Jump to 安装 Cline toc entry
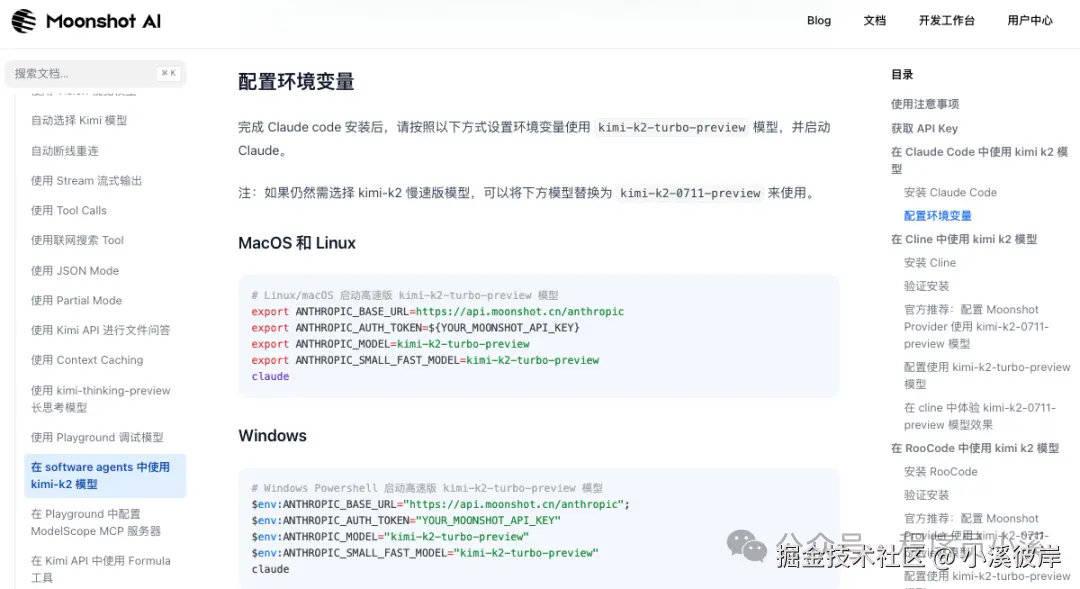Screen dimensions: 1080x589 (930, 262)
